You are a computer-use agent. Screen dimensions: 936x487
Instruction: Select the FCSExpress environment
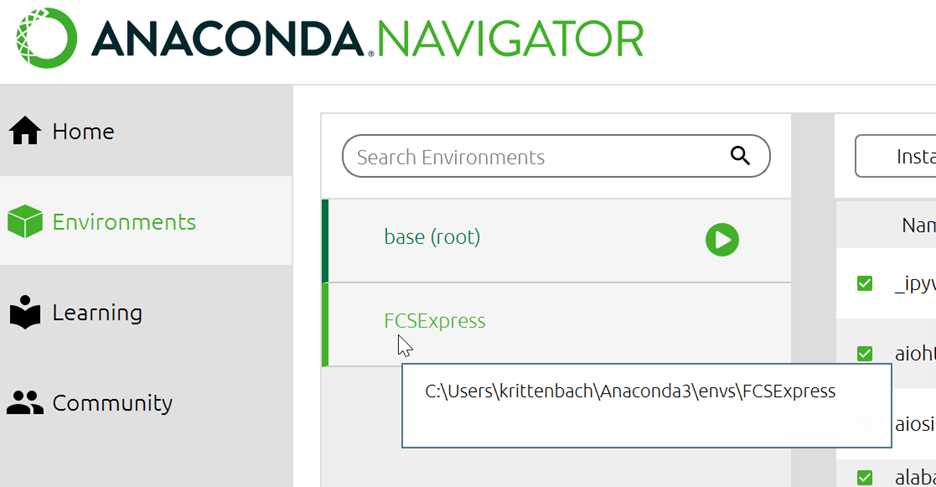tap(435, 321)
